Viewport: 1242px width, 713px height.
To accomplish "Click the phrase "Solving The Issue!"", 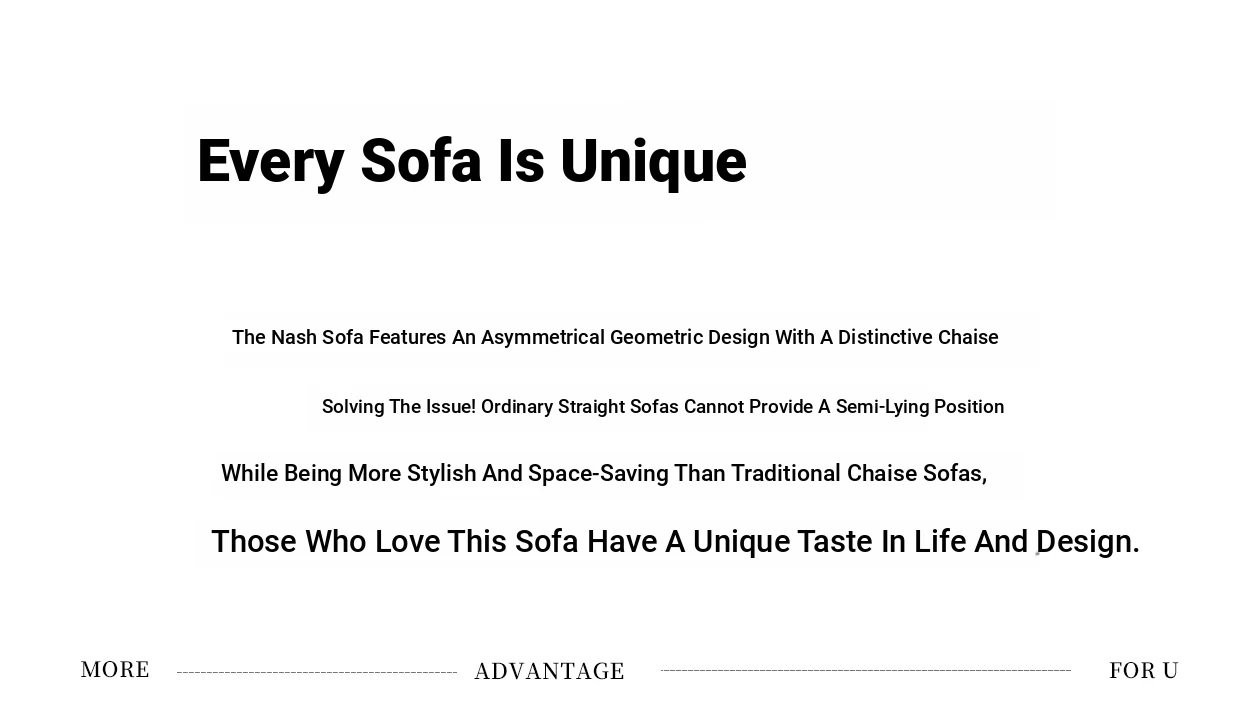I will pos(398,407).
